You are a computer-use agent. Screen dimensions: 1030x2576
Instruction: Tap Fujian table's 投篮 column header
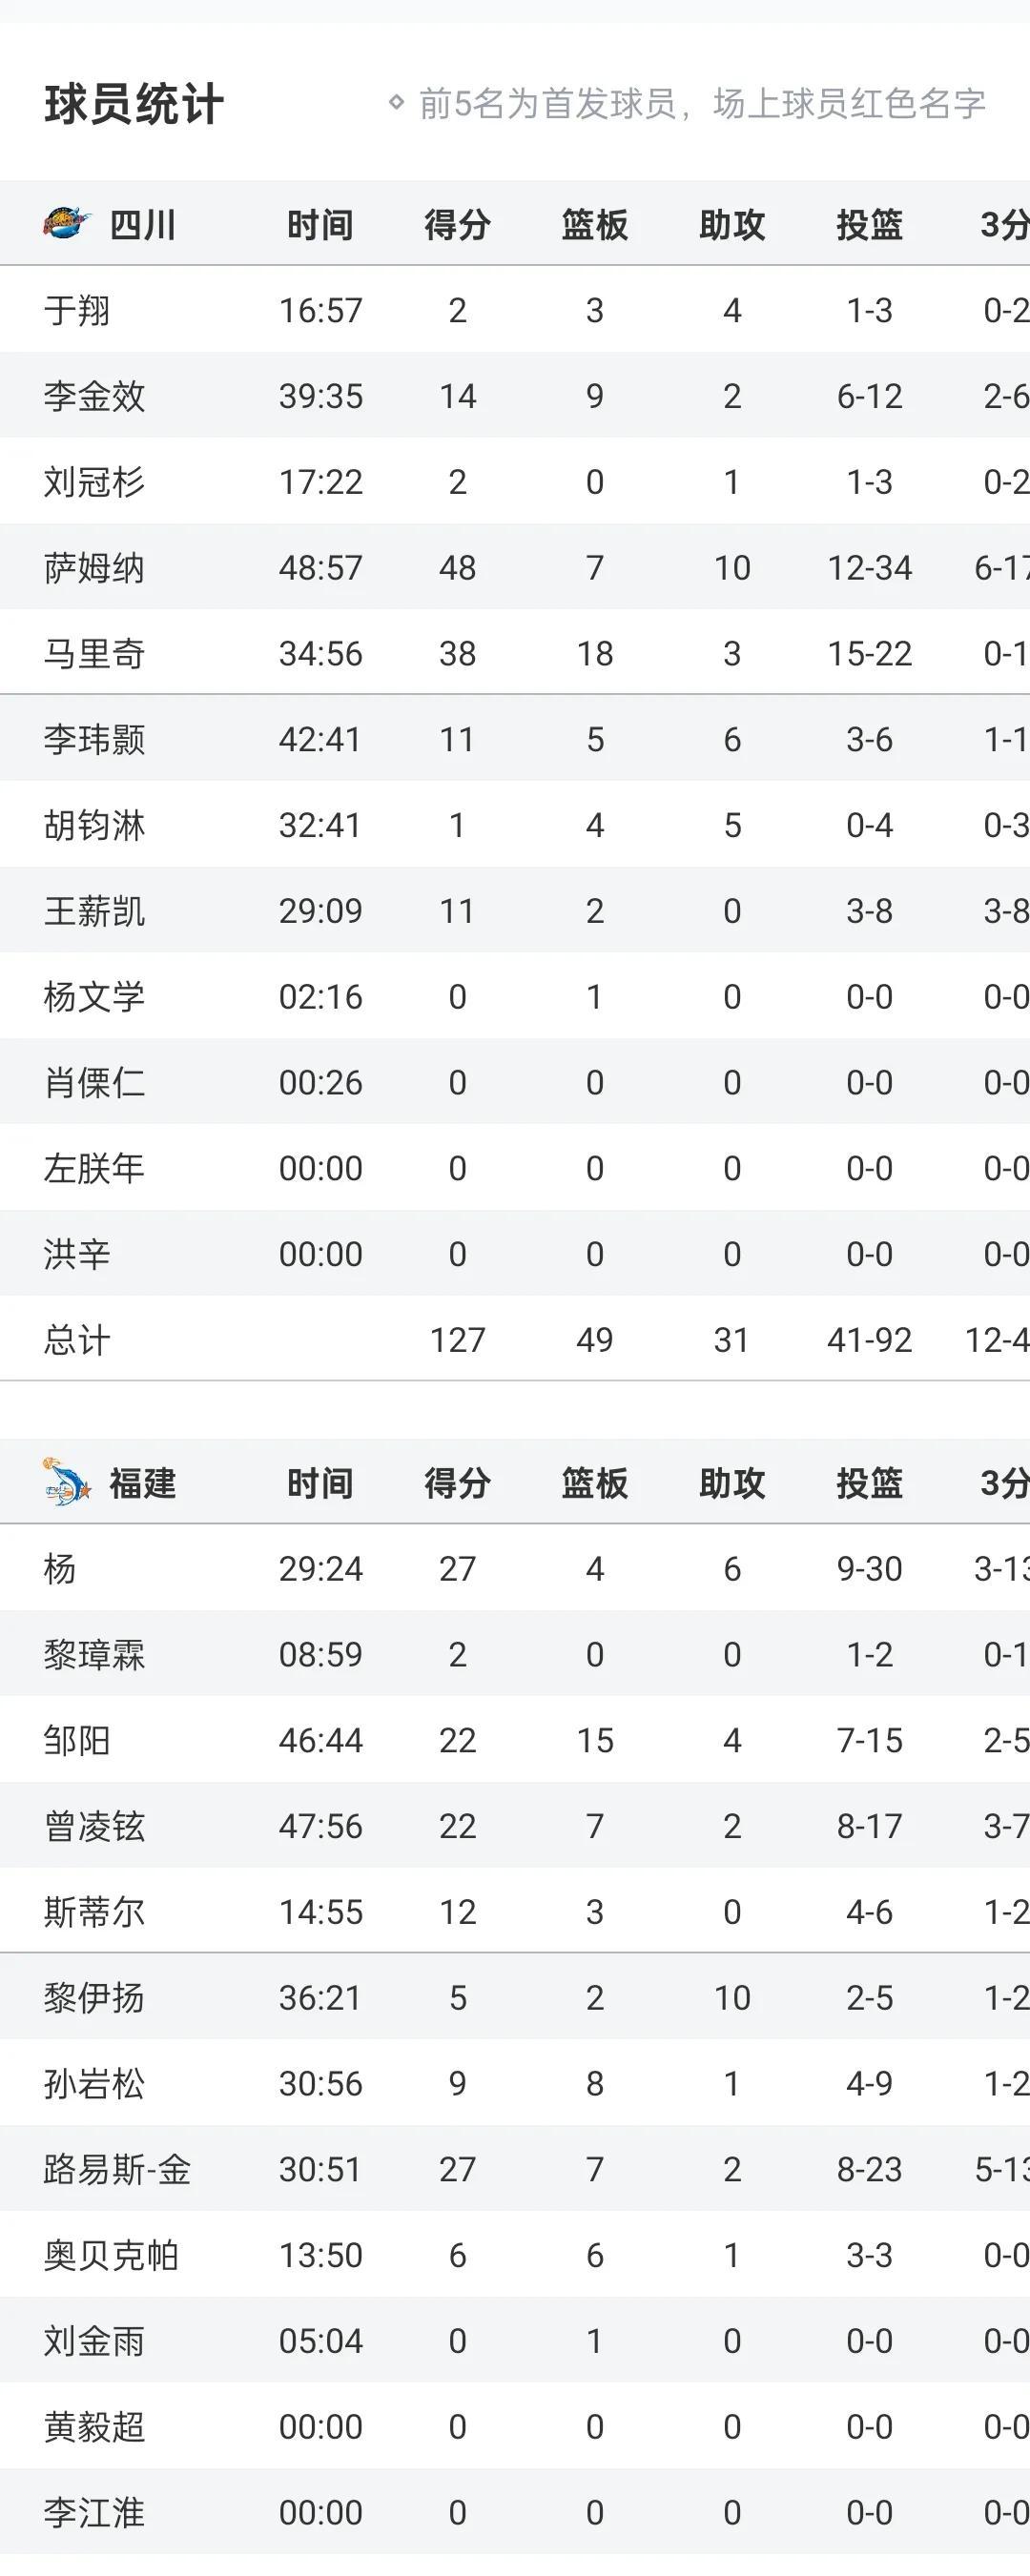[x=869, y=1483]
